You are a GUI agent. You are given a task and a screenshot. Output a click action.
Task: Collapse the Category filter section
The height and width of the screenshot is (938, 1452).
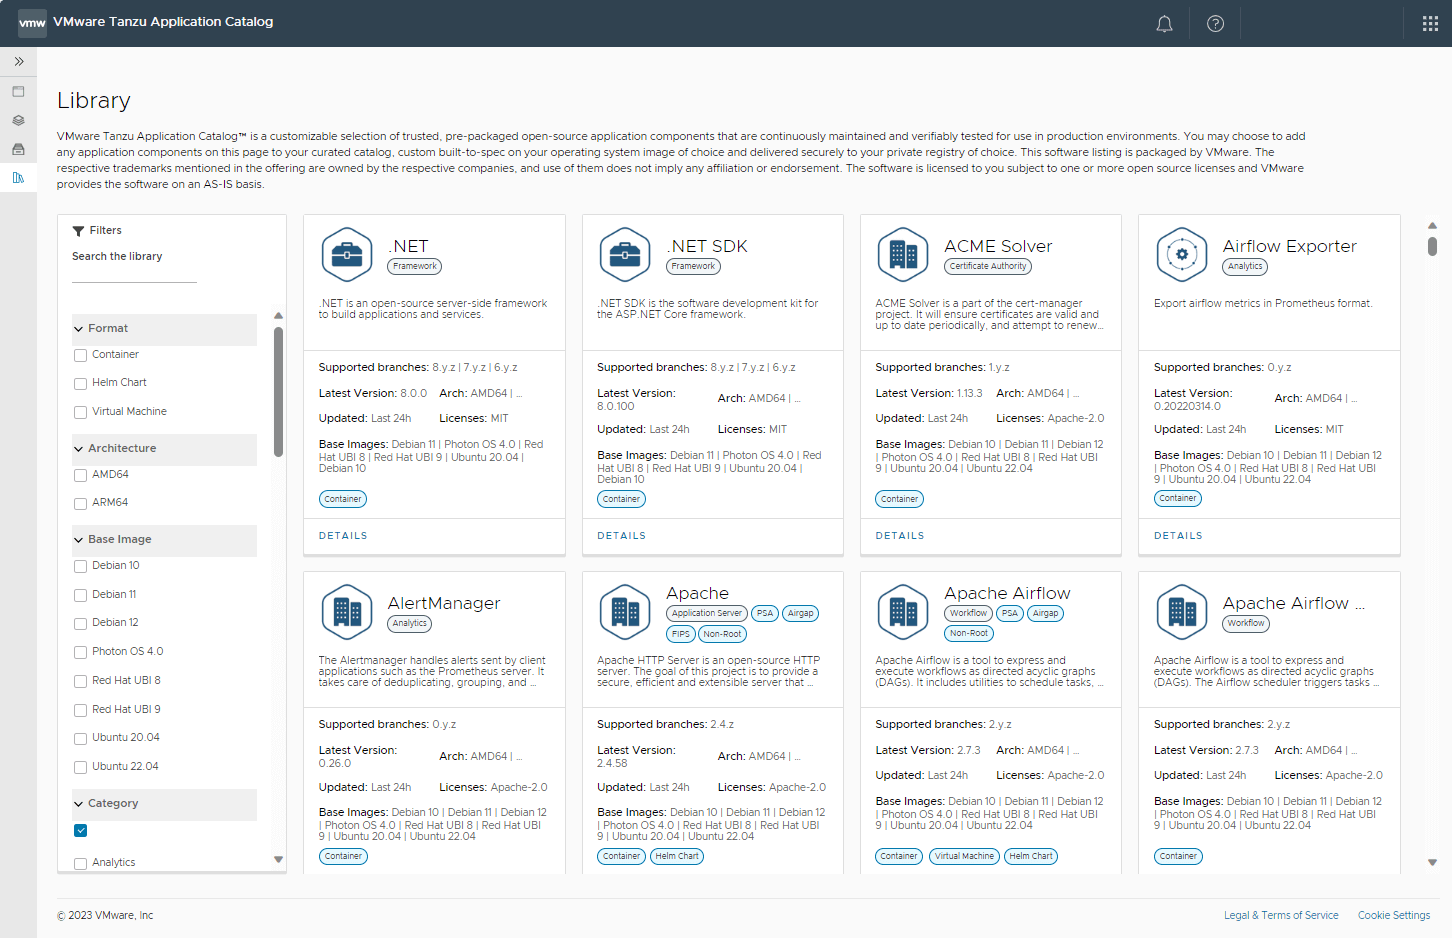164,804
